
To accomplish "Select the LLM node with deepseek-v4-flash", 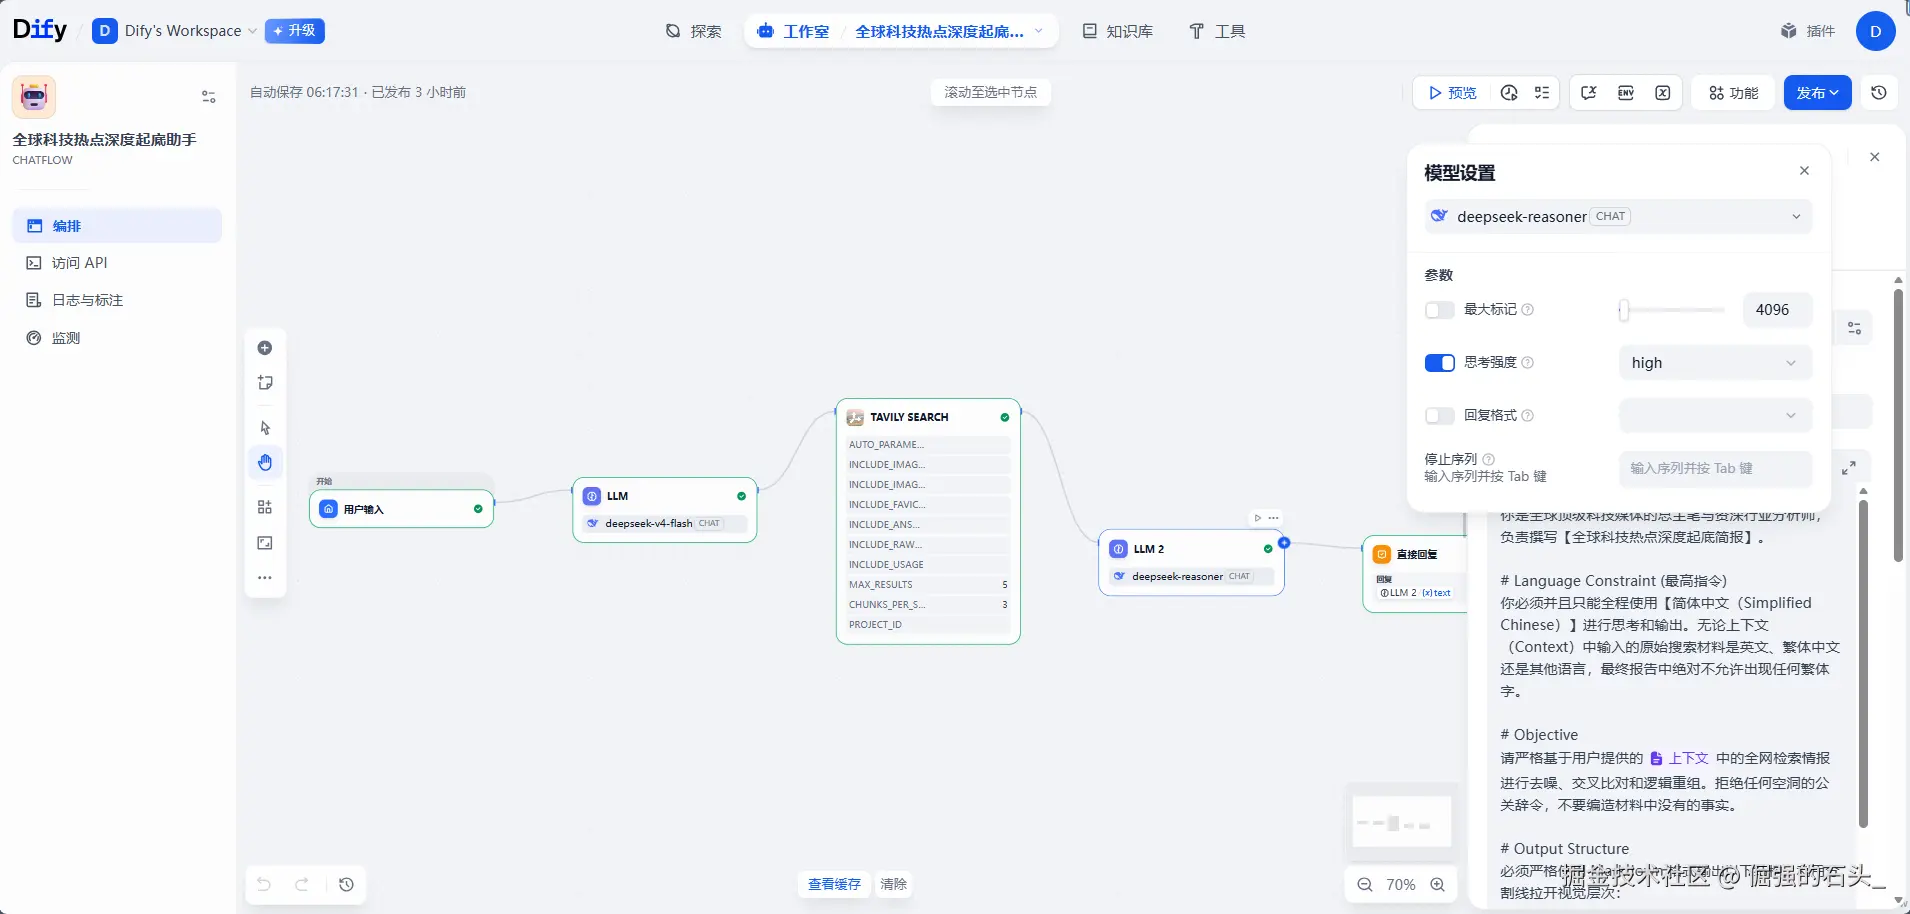I will (x=664, y=510).
